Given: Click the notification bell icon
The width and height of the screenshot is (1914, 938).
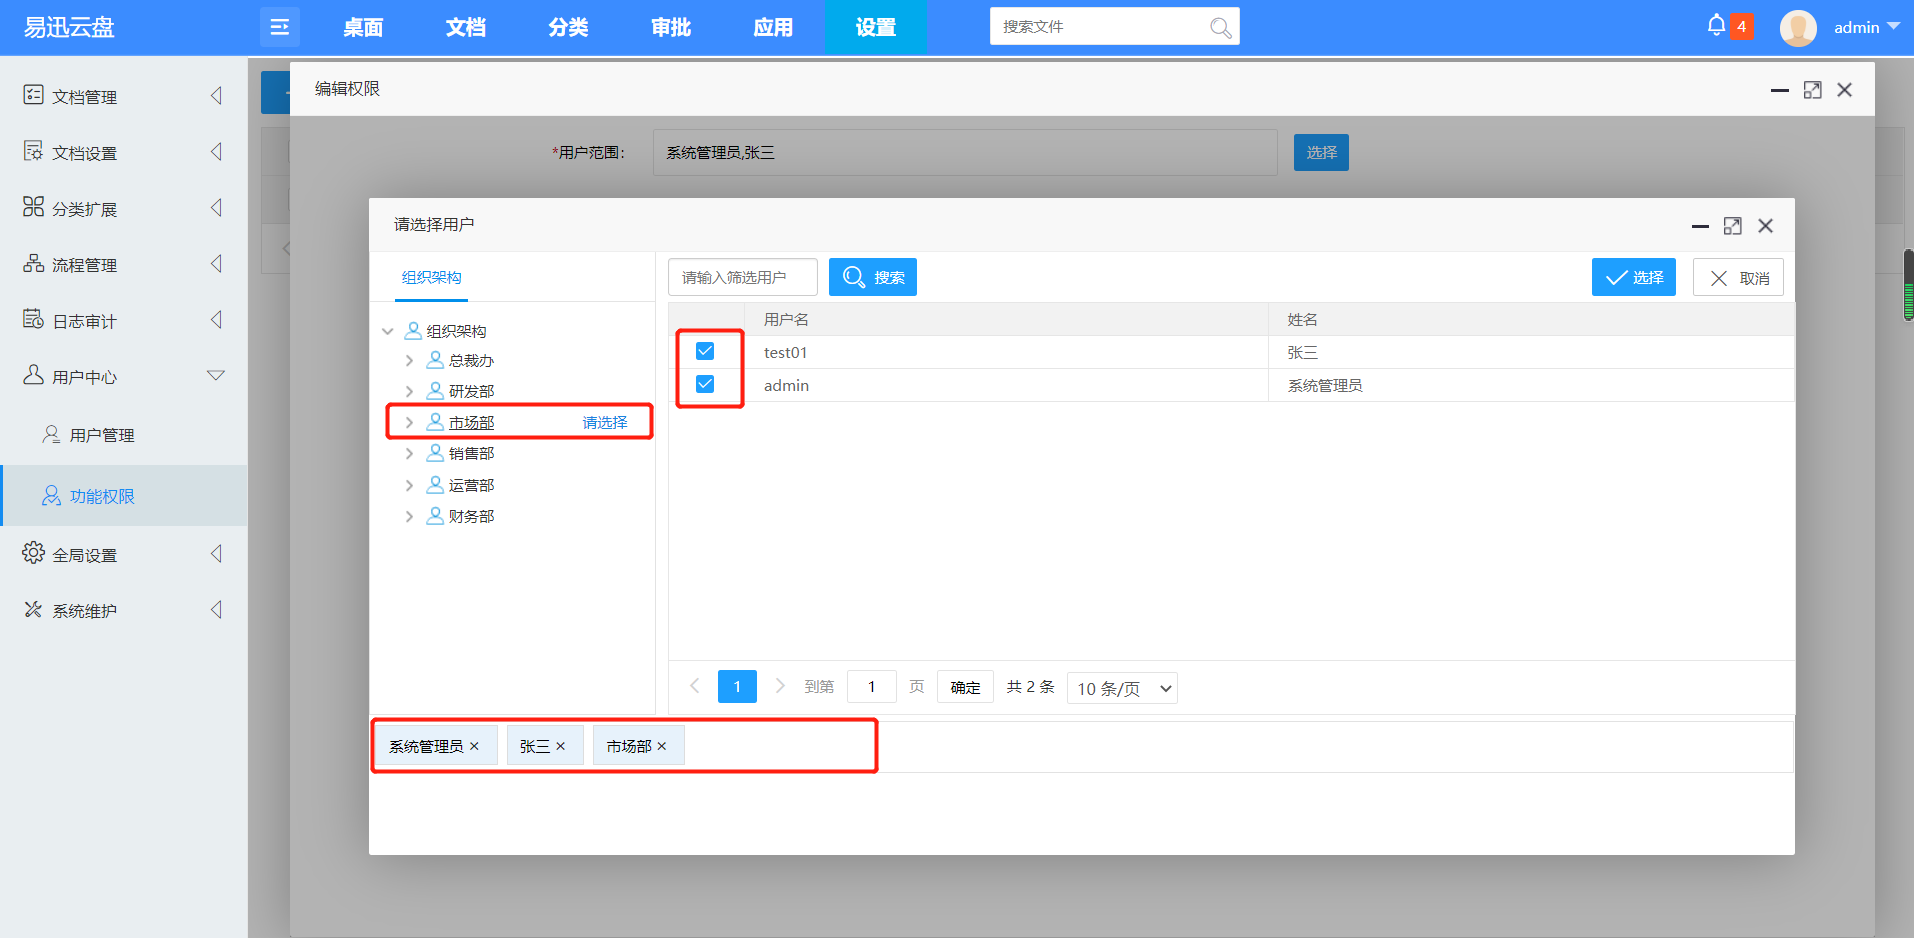Looking at the screenshot, I should click(1717, 24).
